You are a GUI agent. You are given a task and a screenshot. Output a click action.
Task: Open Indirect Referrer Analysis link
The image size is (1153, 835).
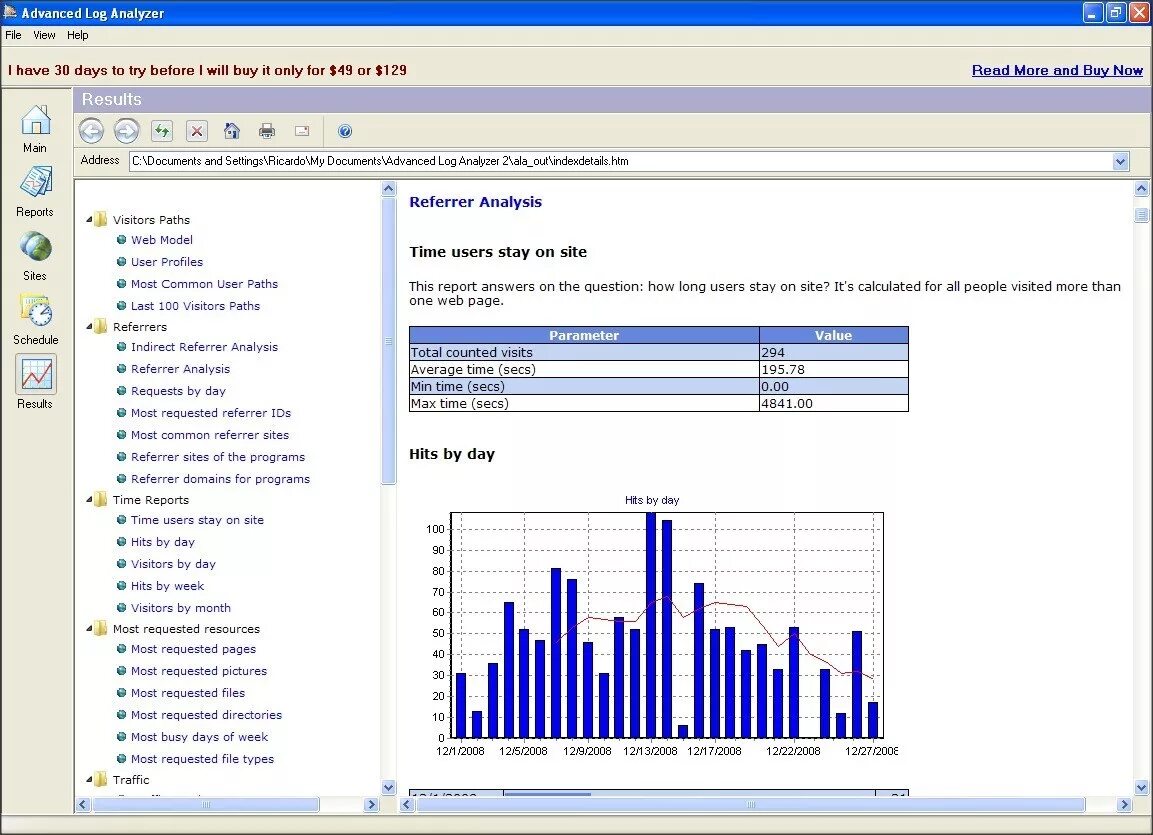pos(204,347)
